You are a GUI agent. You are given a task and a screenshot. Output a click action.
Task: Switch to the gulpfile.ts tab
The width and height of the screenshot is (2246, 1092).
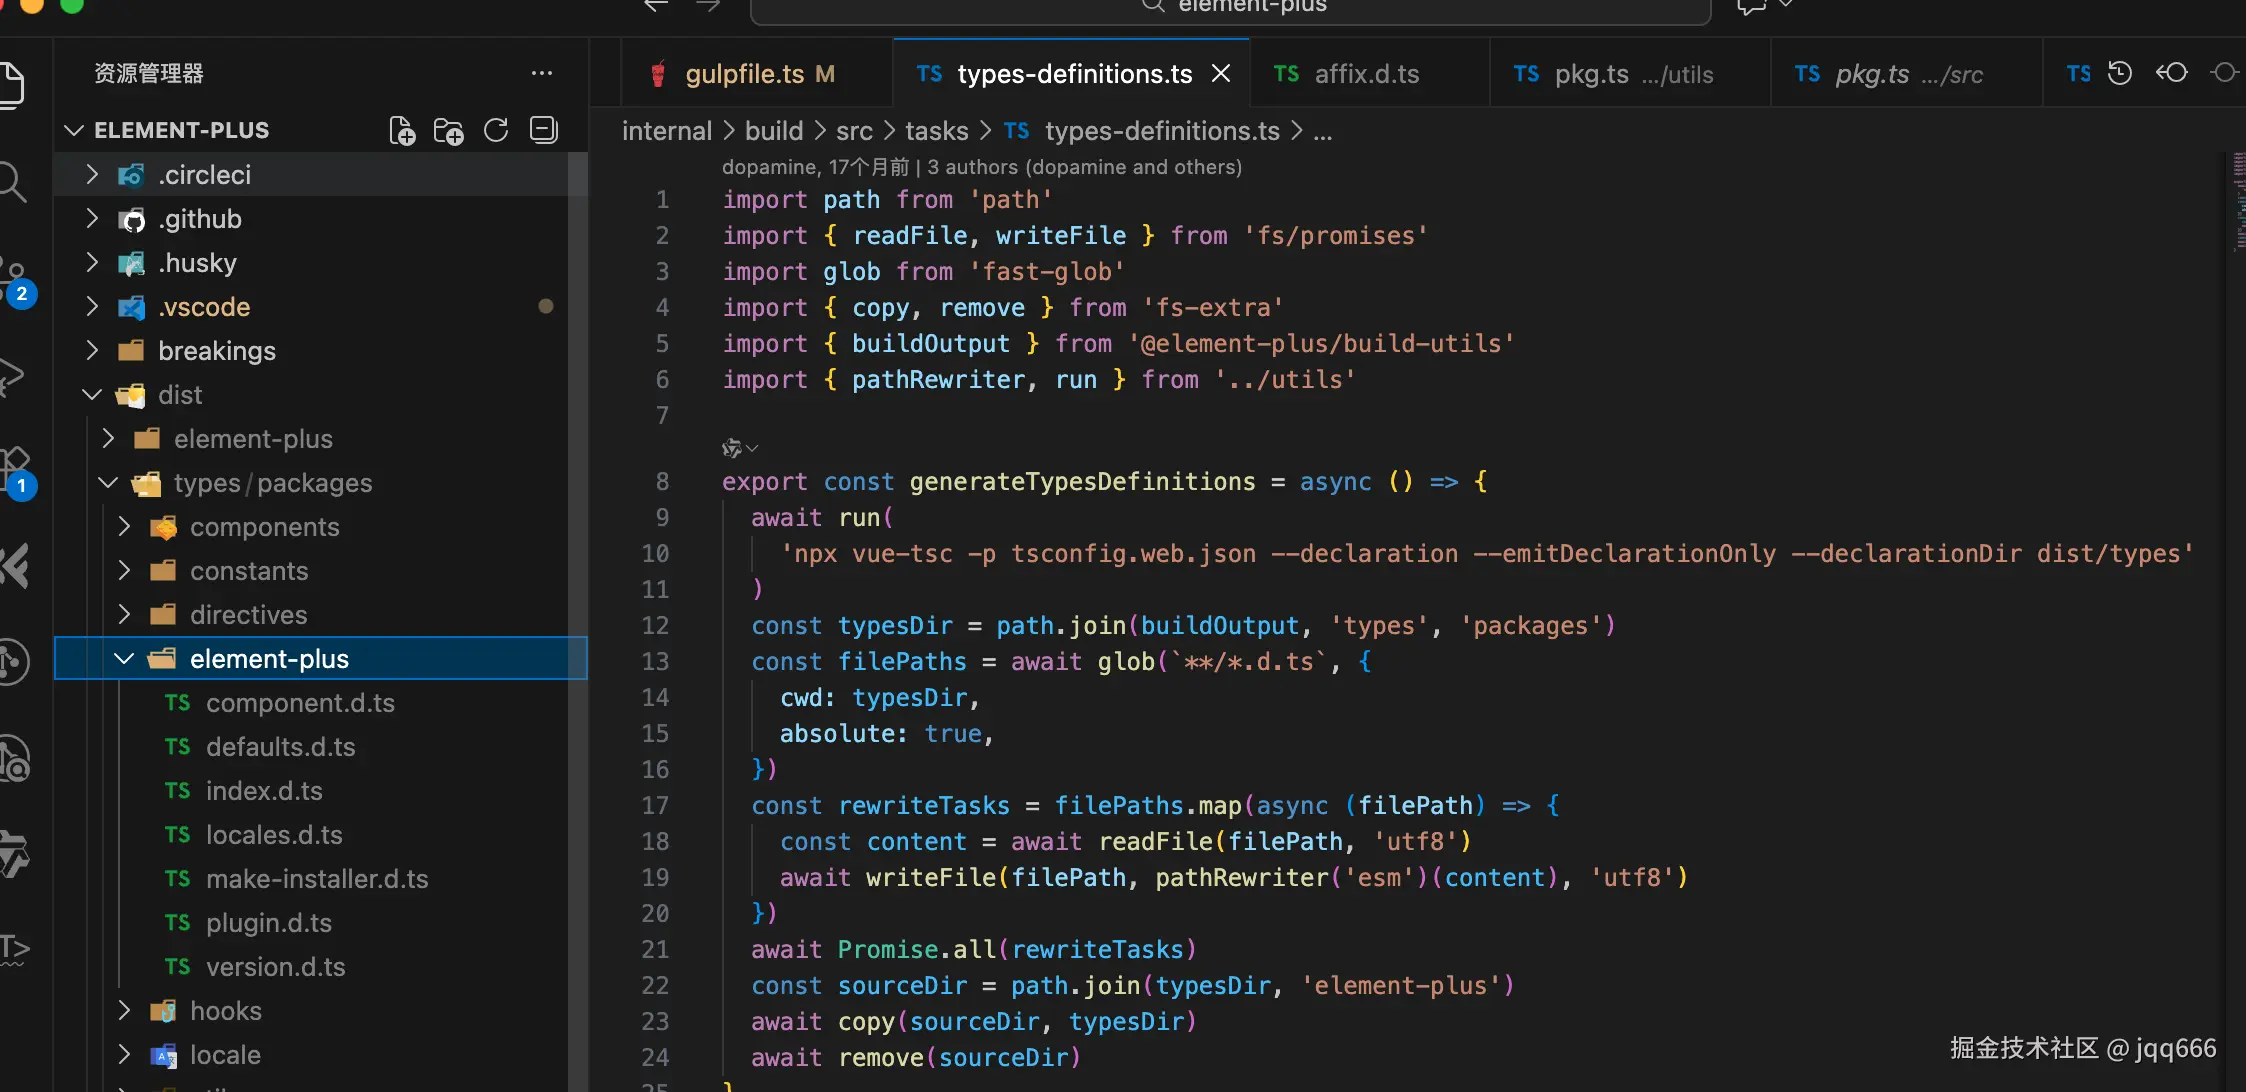click(x=744, y=74)
